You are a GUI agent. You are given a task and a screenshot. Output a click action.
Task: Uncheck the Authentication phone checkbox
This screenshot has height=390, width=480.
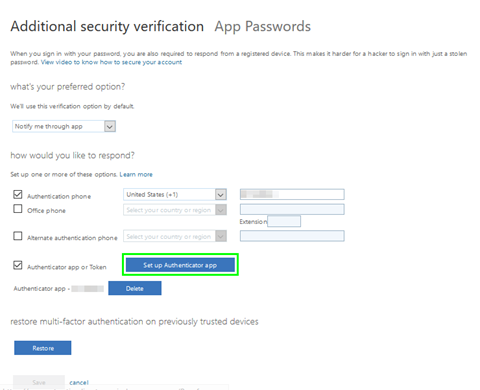click(x=18, y=194)
